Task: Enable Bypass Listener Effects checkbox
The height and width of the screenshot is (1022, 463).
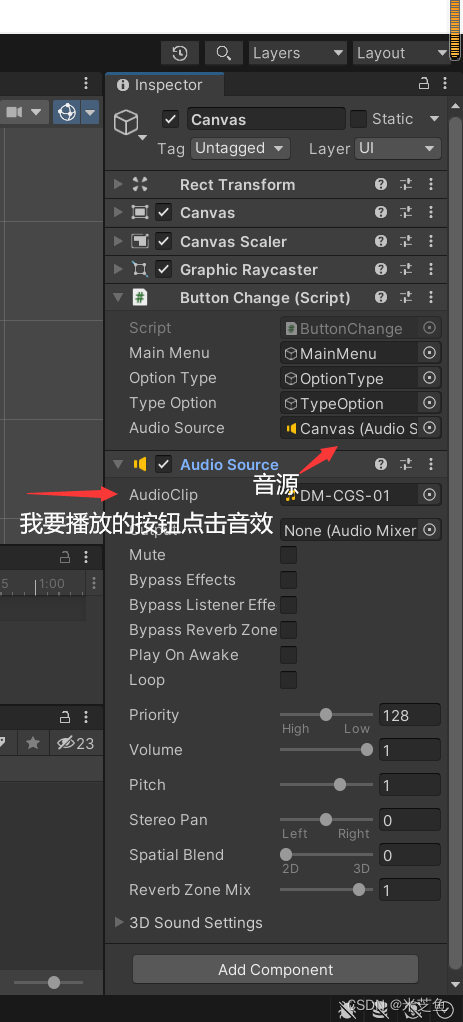Action: [288, 605]
